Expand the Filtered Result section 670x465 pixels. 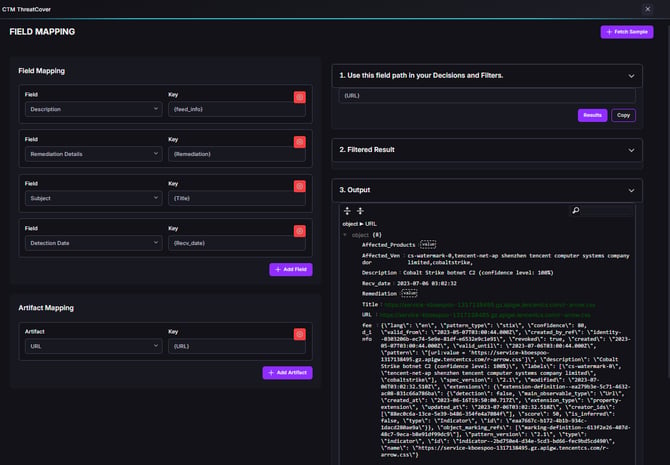click(x=631, y=150)
